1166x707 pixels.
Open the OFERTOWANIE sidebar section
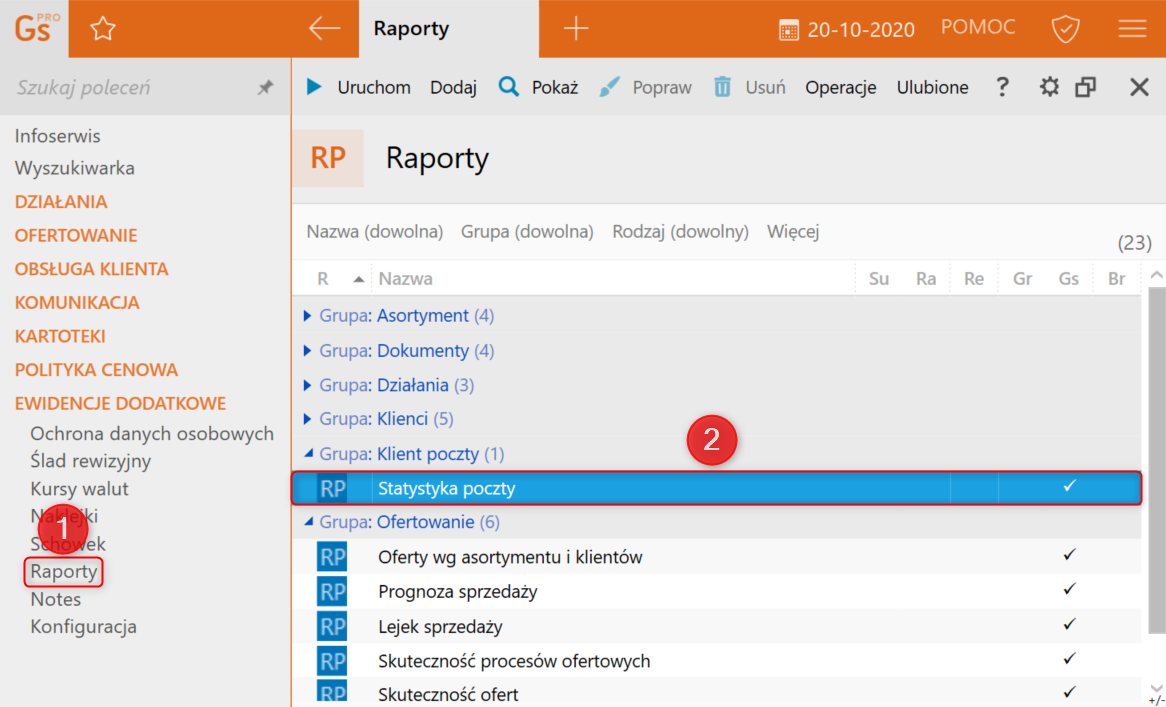pyautogui.click(x=76, y=236)
